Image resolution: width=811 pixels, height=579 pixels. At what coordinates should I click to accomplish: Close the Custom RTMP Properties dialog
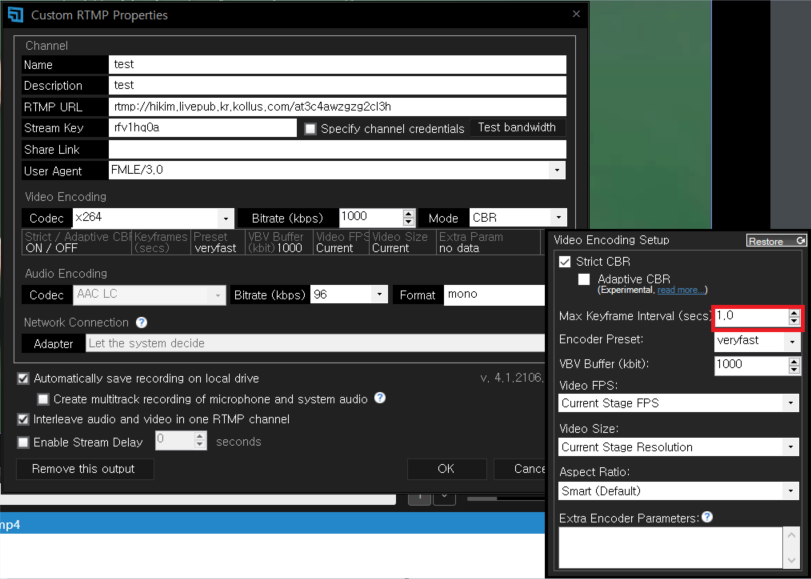click(575, 15)
